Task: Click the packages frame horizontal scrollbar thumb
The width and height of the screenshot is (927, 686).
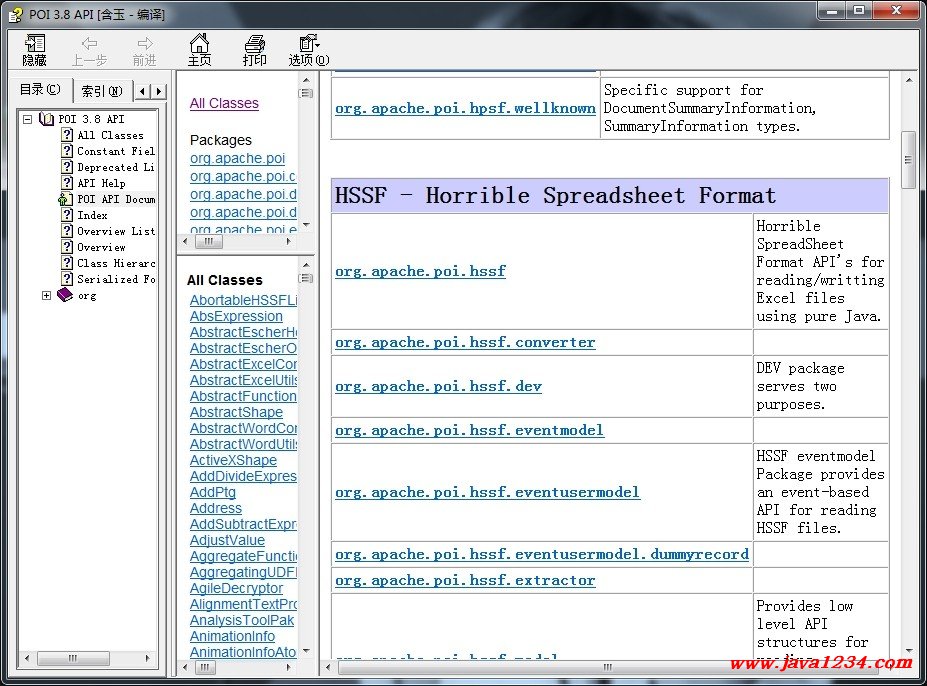Action: (209, 241)
